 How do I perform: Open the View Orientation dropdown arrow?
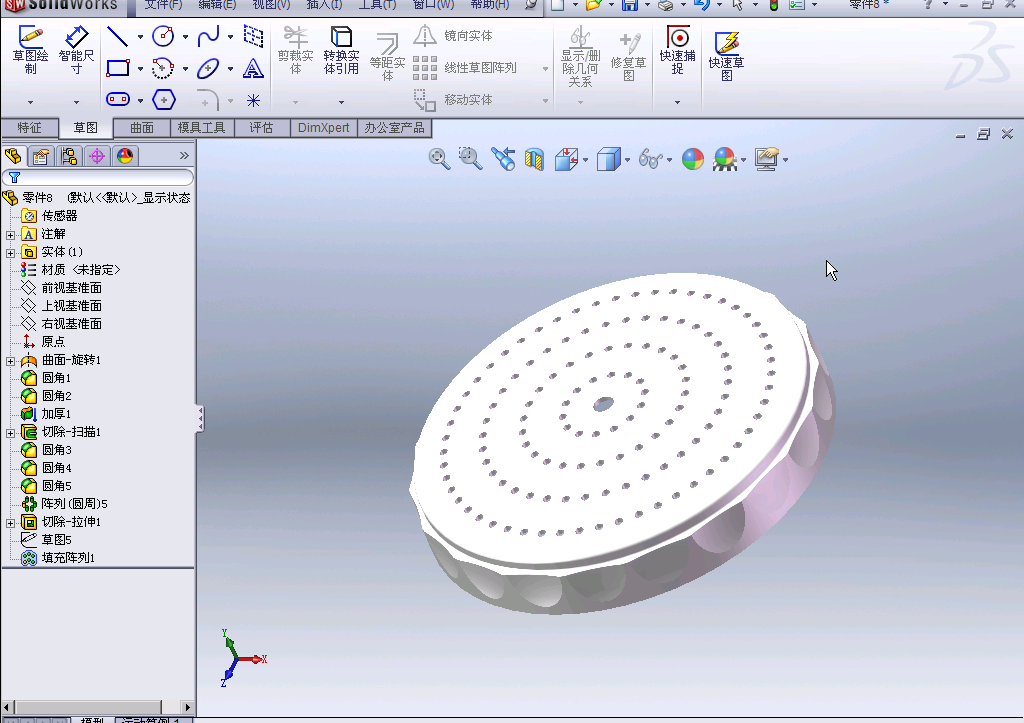pyautogui.click(x=586, y=159)
